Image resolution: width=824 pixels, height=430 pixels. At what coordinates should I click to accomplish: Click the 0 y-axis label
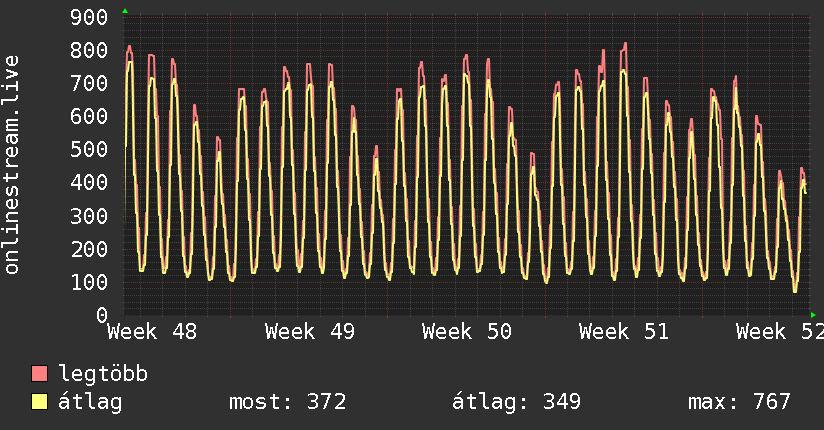102,315
